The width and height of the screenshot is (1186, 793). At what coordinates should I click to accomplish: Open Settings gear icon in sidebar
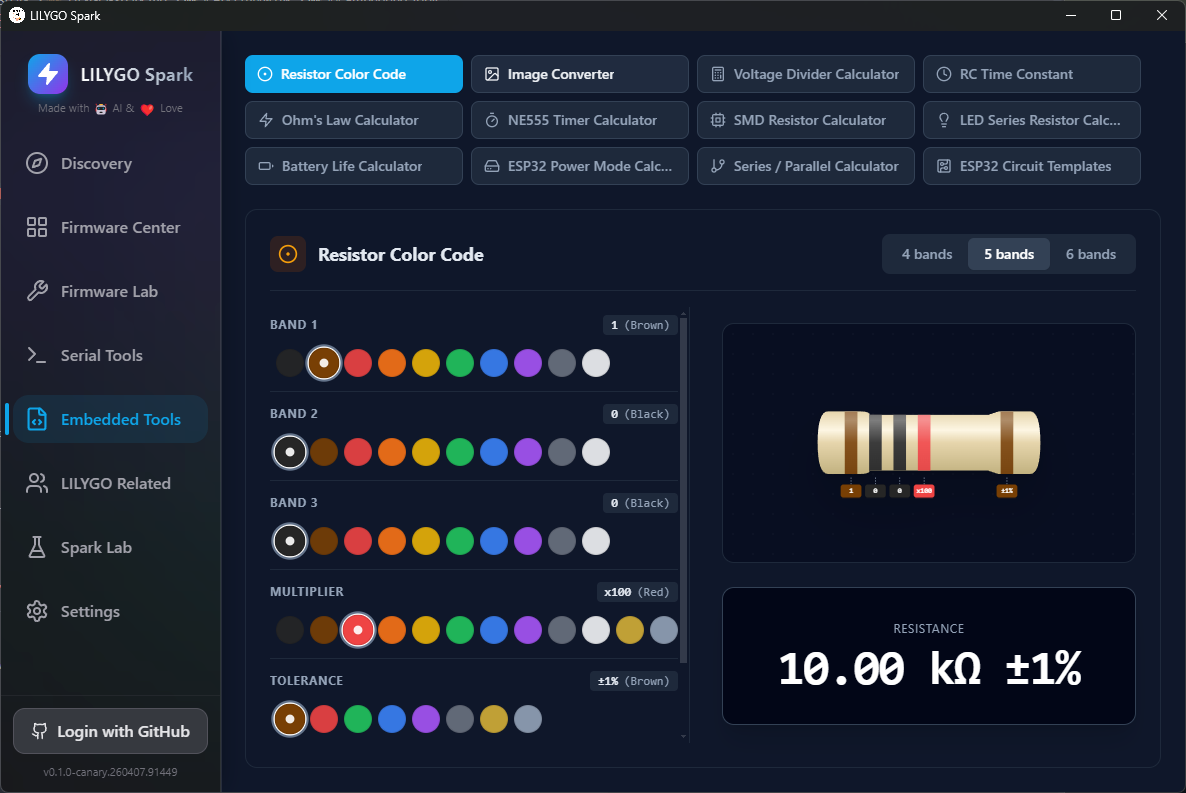[37, 612]
